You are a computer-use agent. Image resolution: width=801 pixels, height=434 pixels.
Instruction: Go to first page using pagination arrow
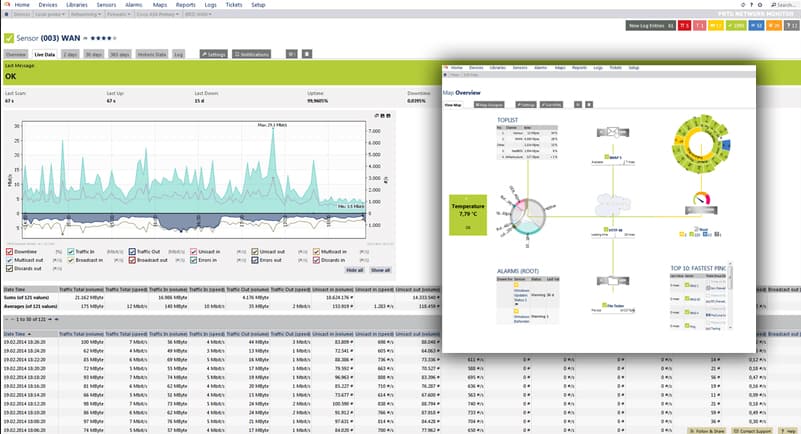(x=6, y=319)
